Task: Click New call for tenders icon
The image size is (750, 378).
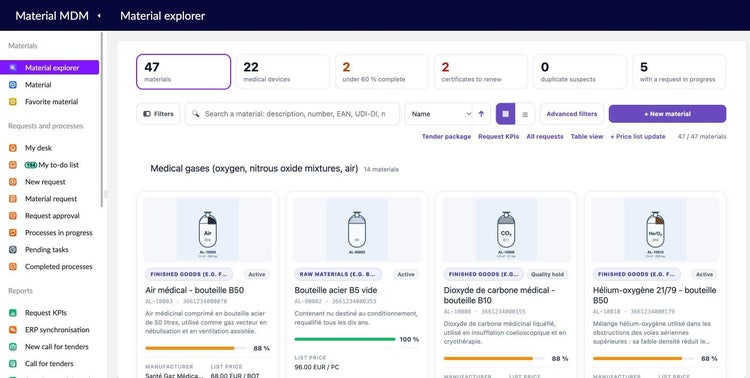Action: point(13,347)
